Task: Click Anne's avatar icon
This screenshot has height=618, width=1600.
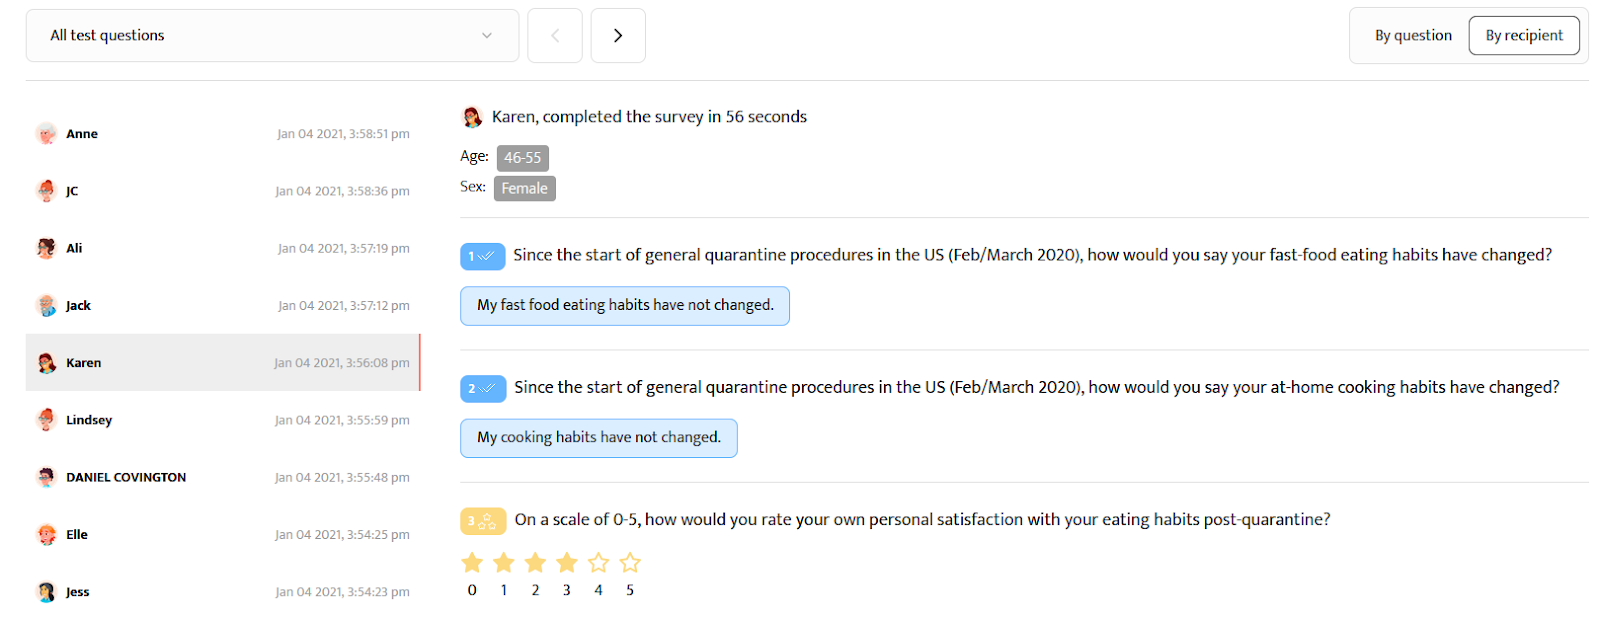Action: click(x=46, y=133)
